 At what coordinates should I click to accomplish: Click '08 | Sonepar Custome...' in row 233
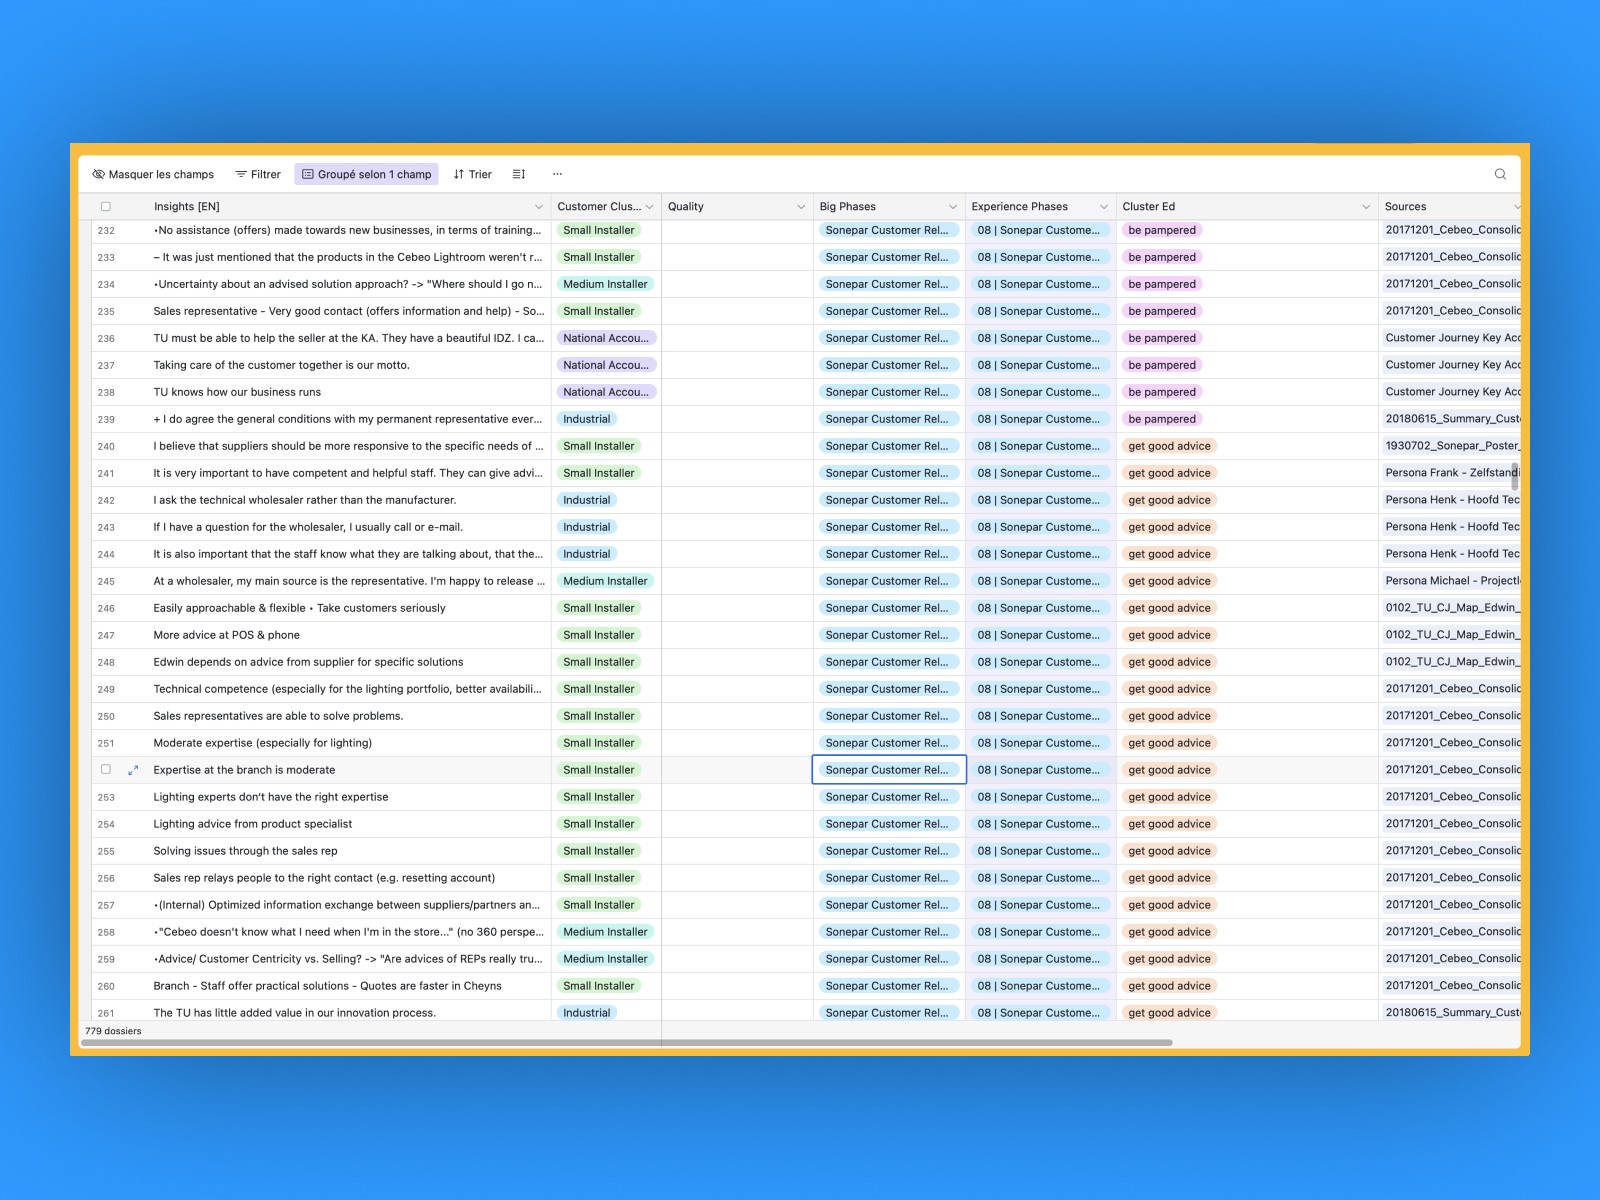[1040, 257]
